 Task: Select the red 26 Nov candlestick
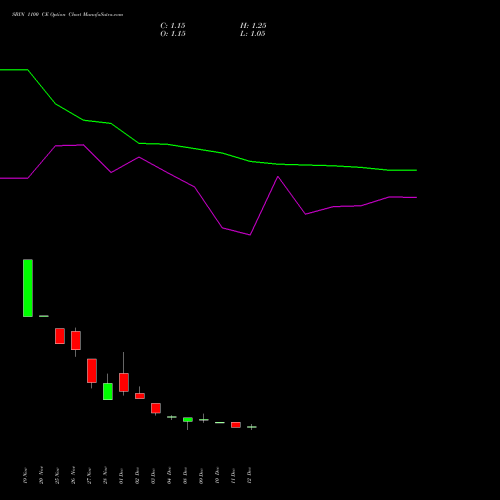[76, 341]
